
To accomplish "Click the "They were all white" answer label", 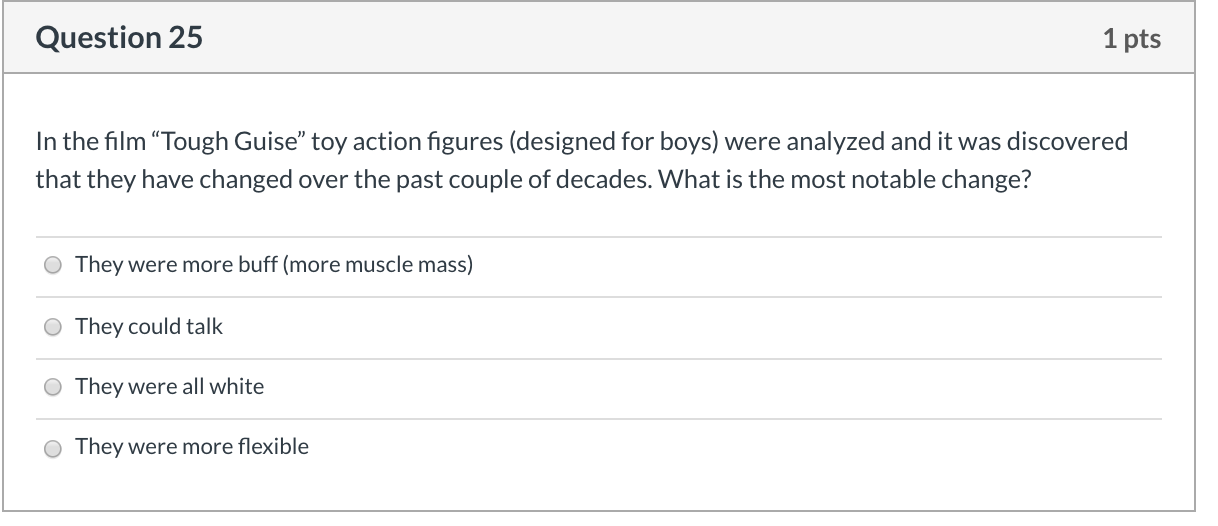I will [170, 387].
